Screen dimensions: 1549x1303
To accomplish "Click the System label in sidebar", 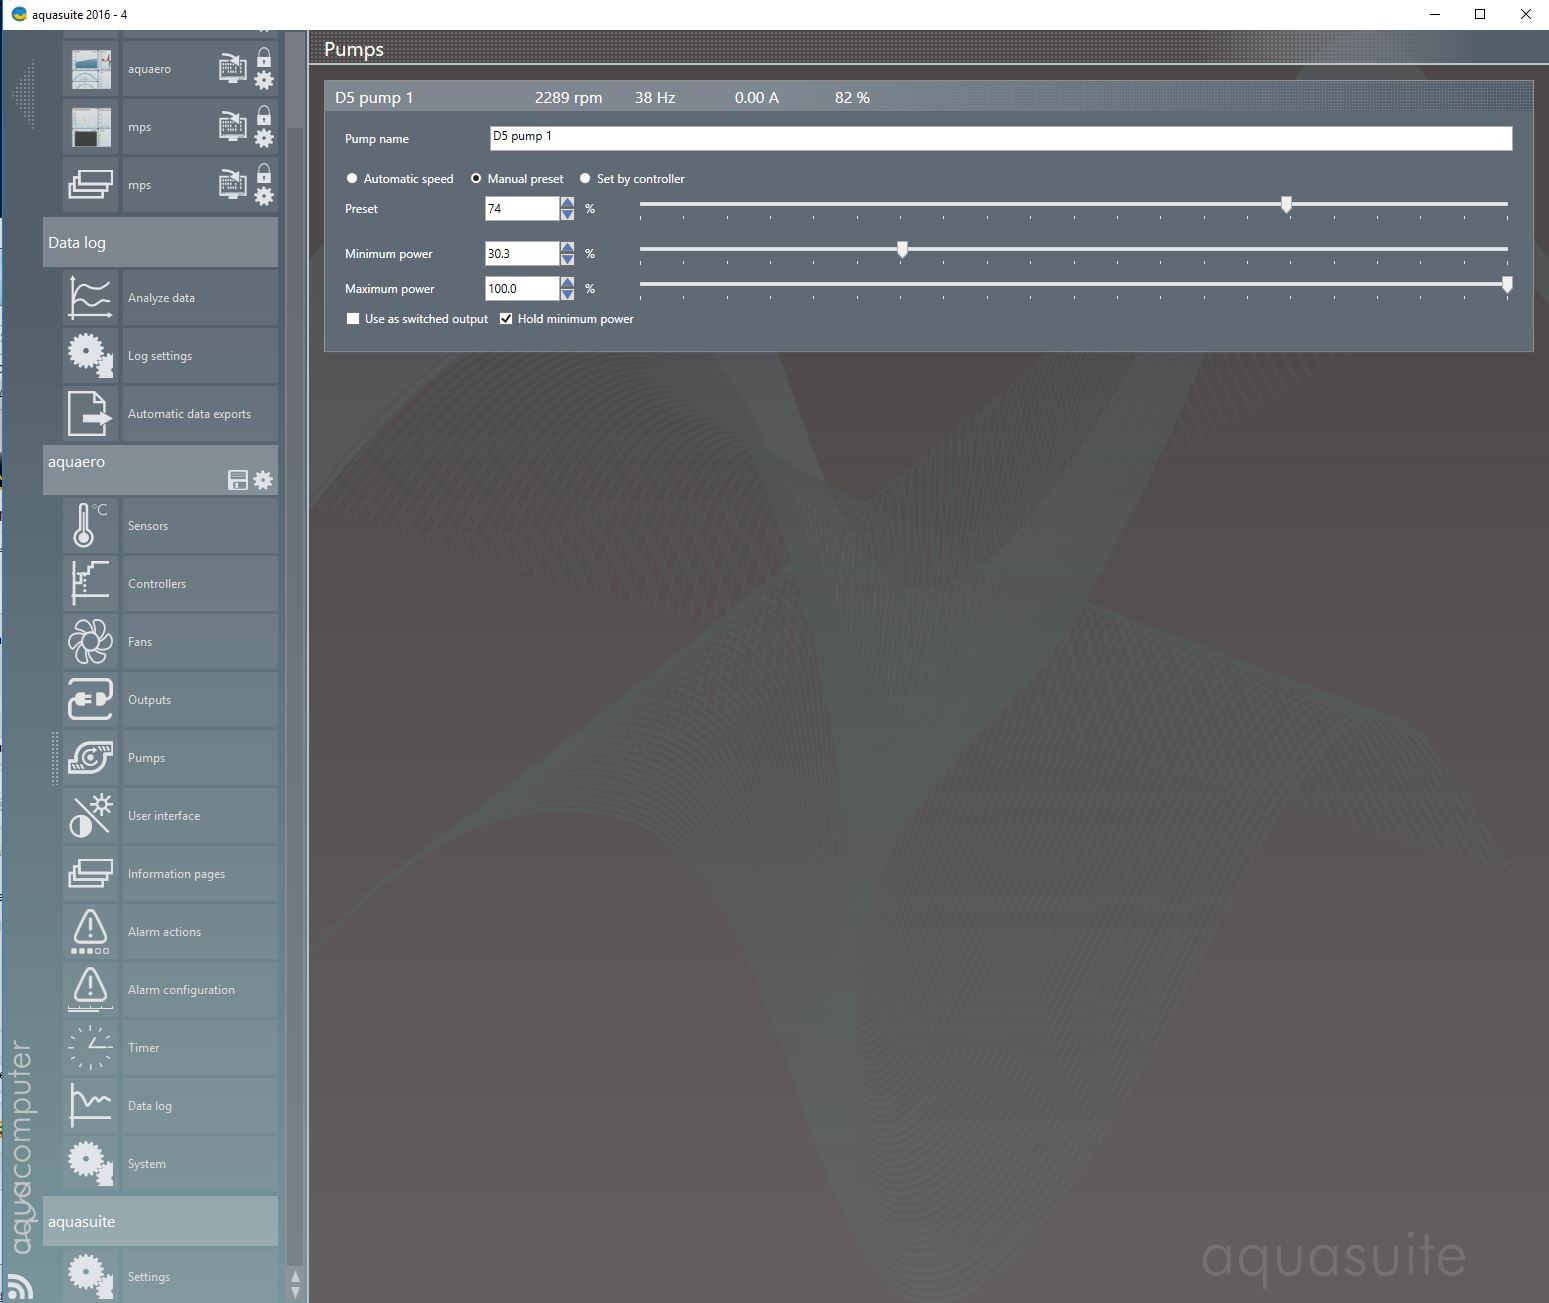I will coord(147,1164).
